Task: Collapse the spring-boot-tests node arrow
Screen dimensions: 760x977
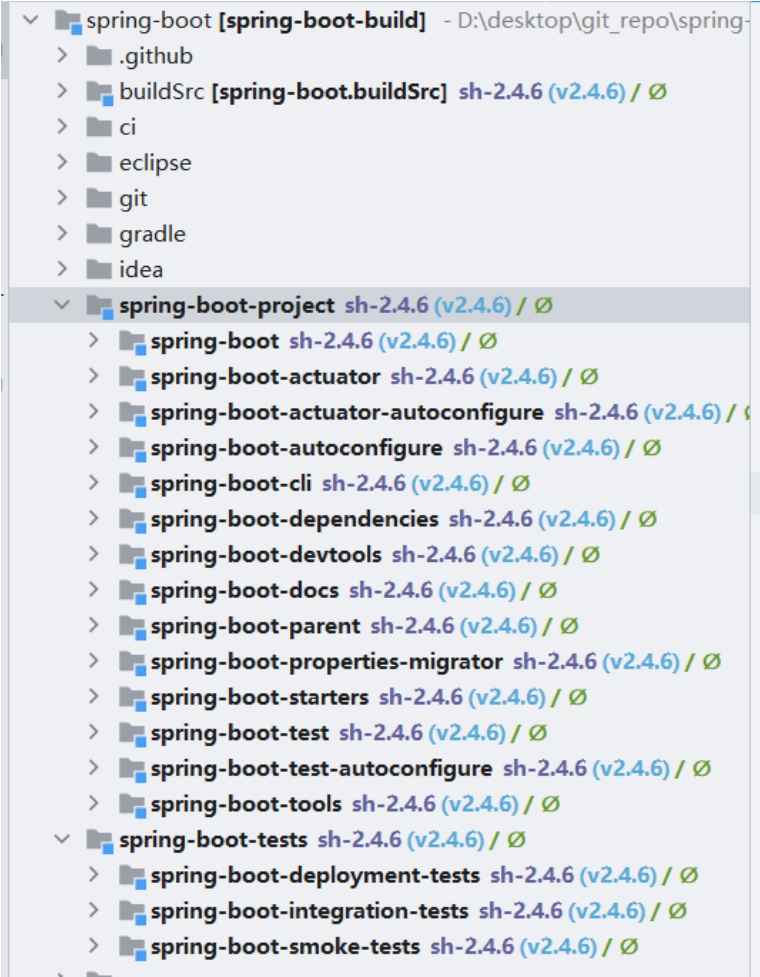Action: click(x=62, y=839)
